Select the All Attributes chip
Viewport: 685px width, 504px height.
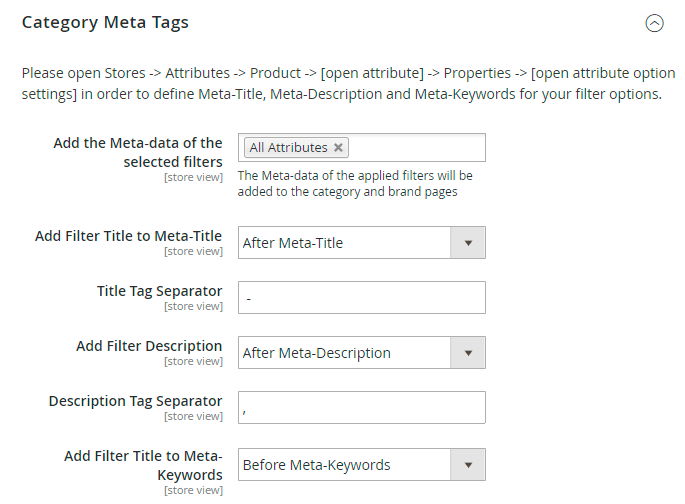(288, 148)
